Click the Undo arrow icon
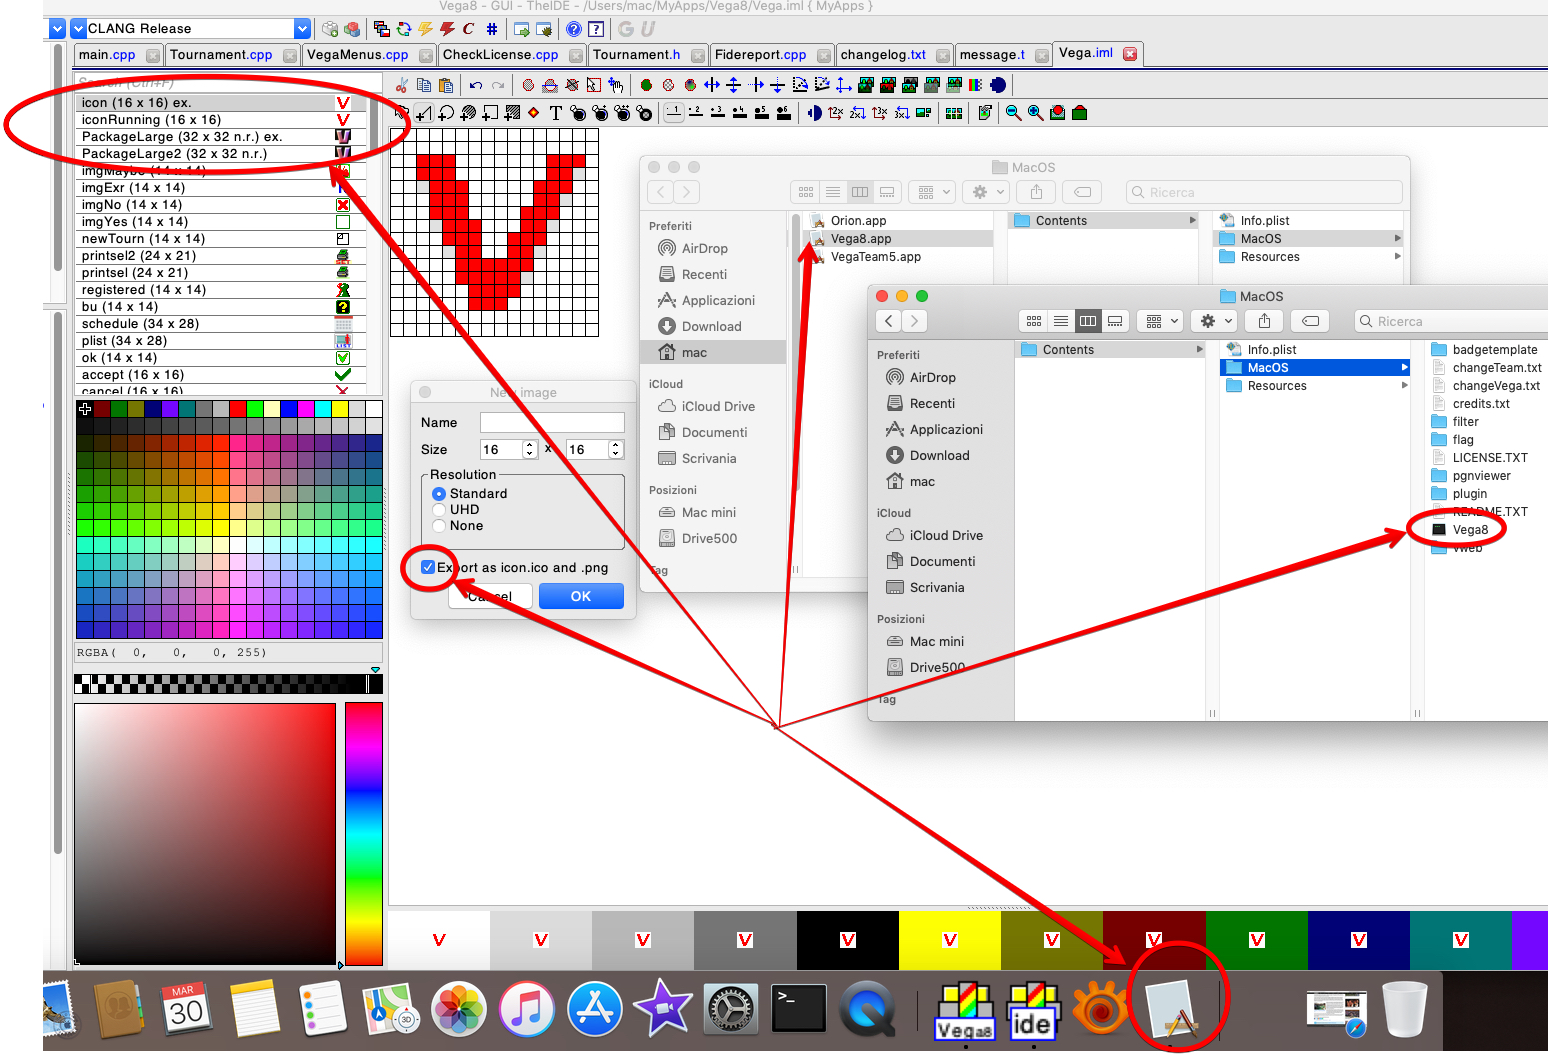The image size is (1548, 1057). 476,85
